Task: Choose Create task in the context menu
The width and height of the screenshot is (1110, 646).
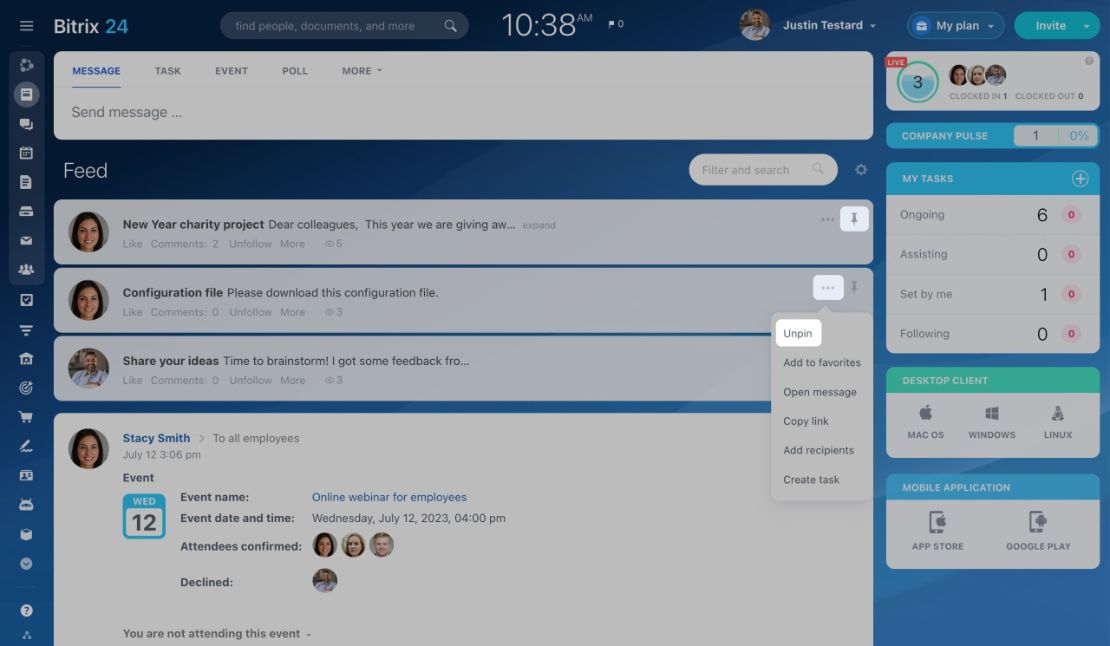Action: pyautogui.click(x=811, y=480)
